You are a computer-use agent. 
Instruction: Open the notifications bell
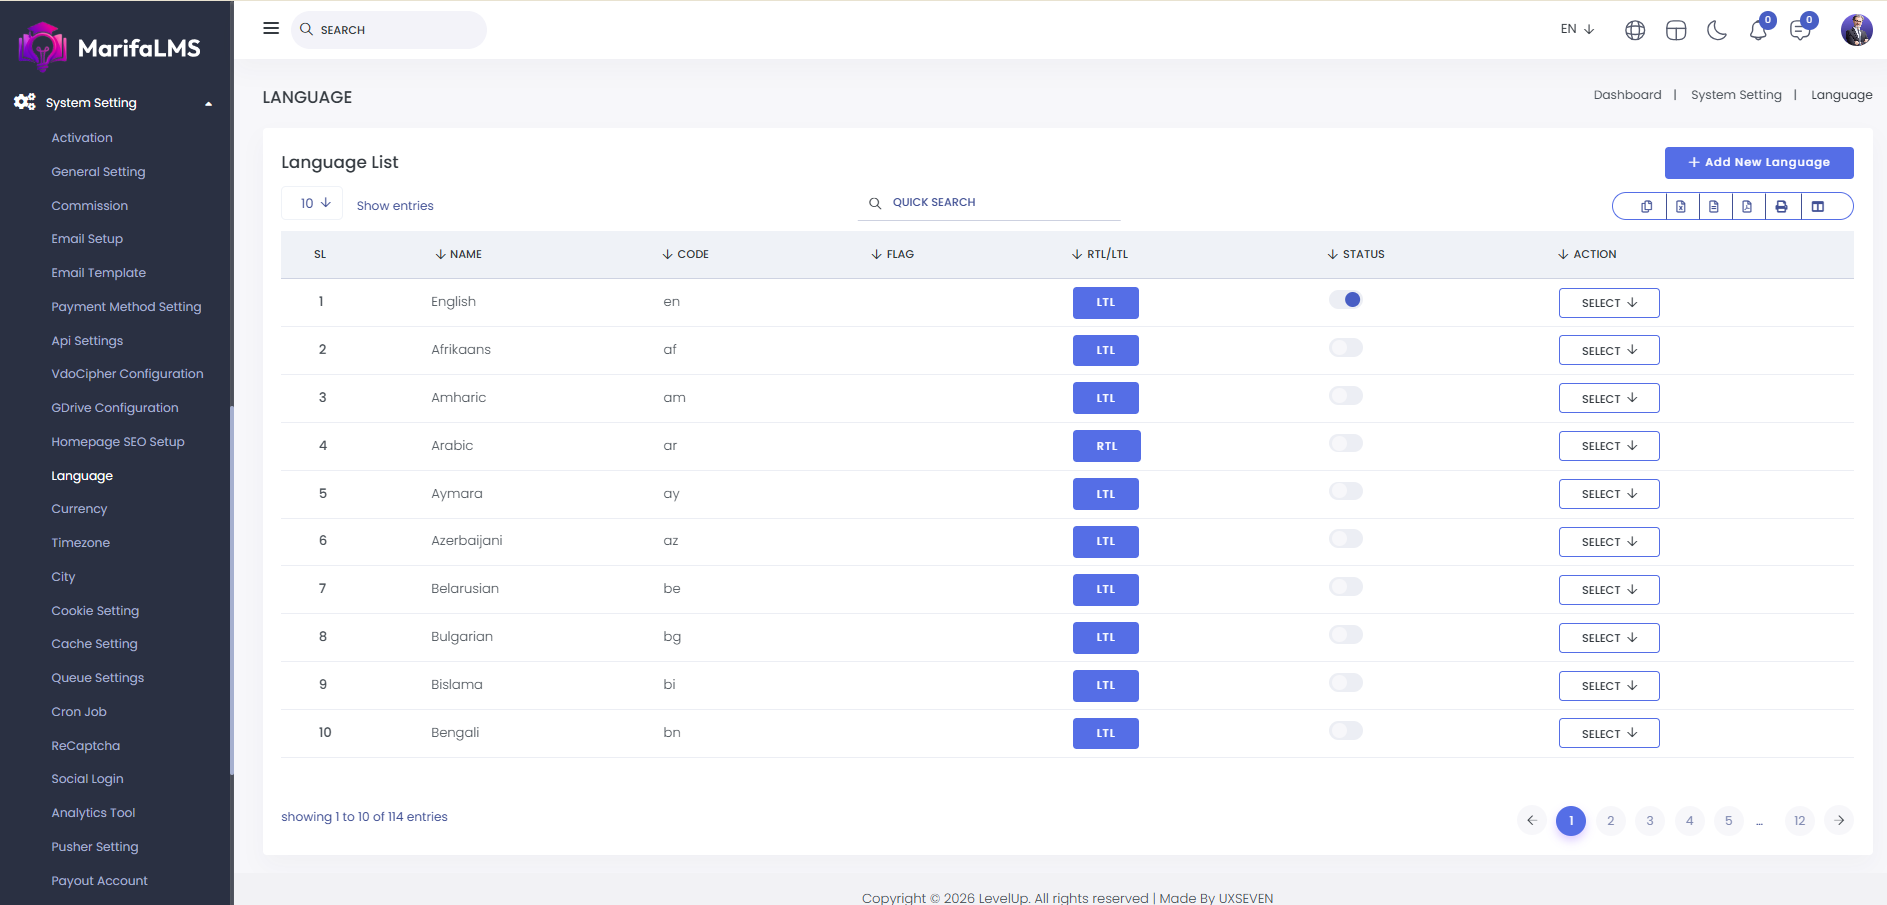[x=1758, y=30]
